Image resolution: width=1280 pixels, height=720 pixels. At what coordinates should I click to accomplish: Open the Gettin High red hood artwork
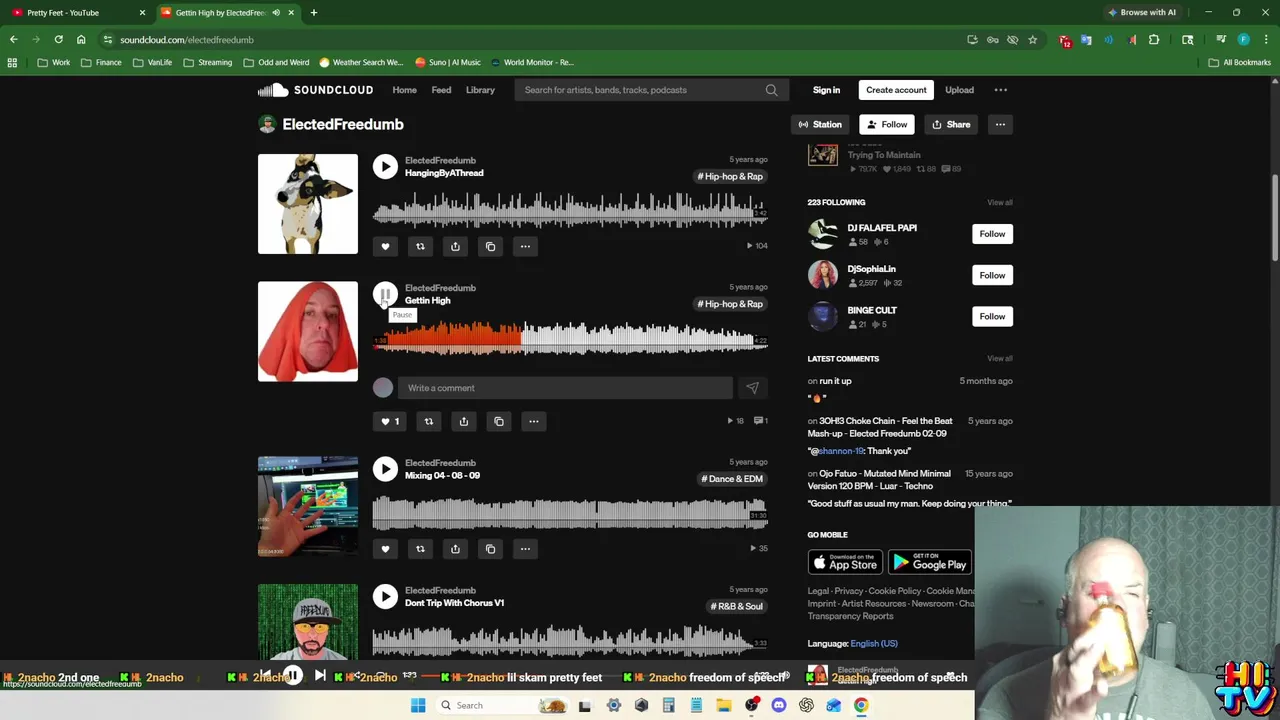[308, 332]
